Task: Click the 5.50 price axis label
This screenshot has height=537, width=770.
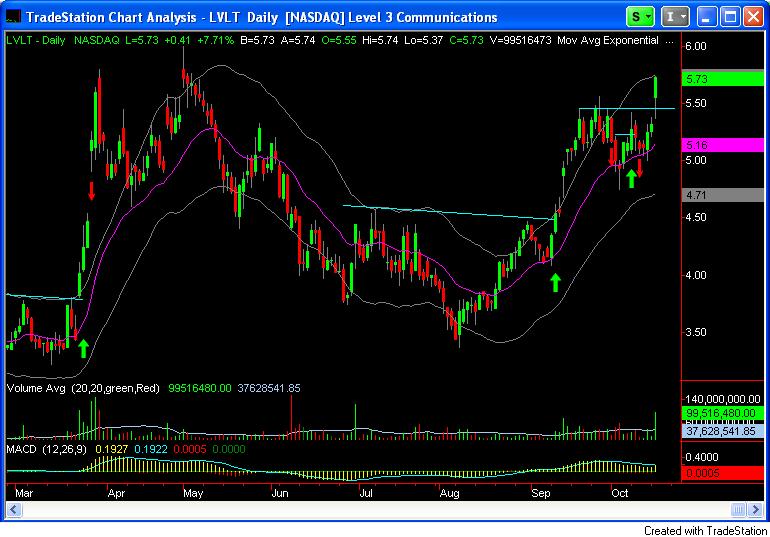Action: pyautogui.click(x=696, y=103)
